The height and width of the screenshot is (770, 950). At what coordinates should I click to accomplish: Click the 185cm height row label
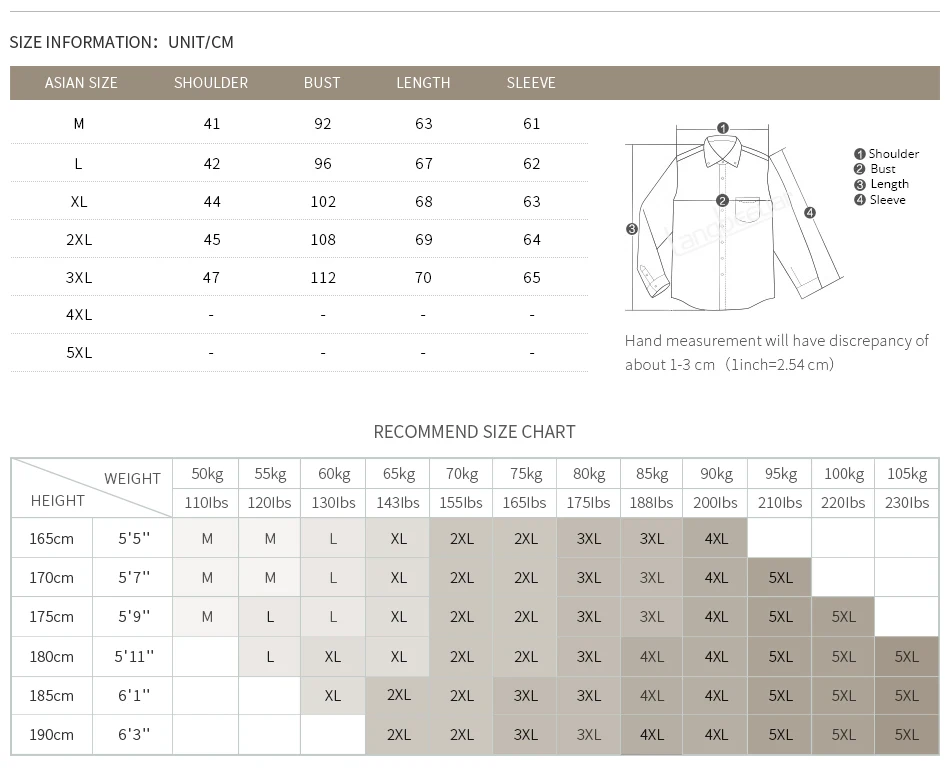coord(51,695)
